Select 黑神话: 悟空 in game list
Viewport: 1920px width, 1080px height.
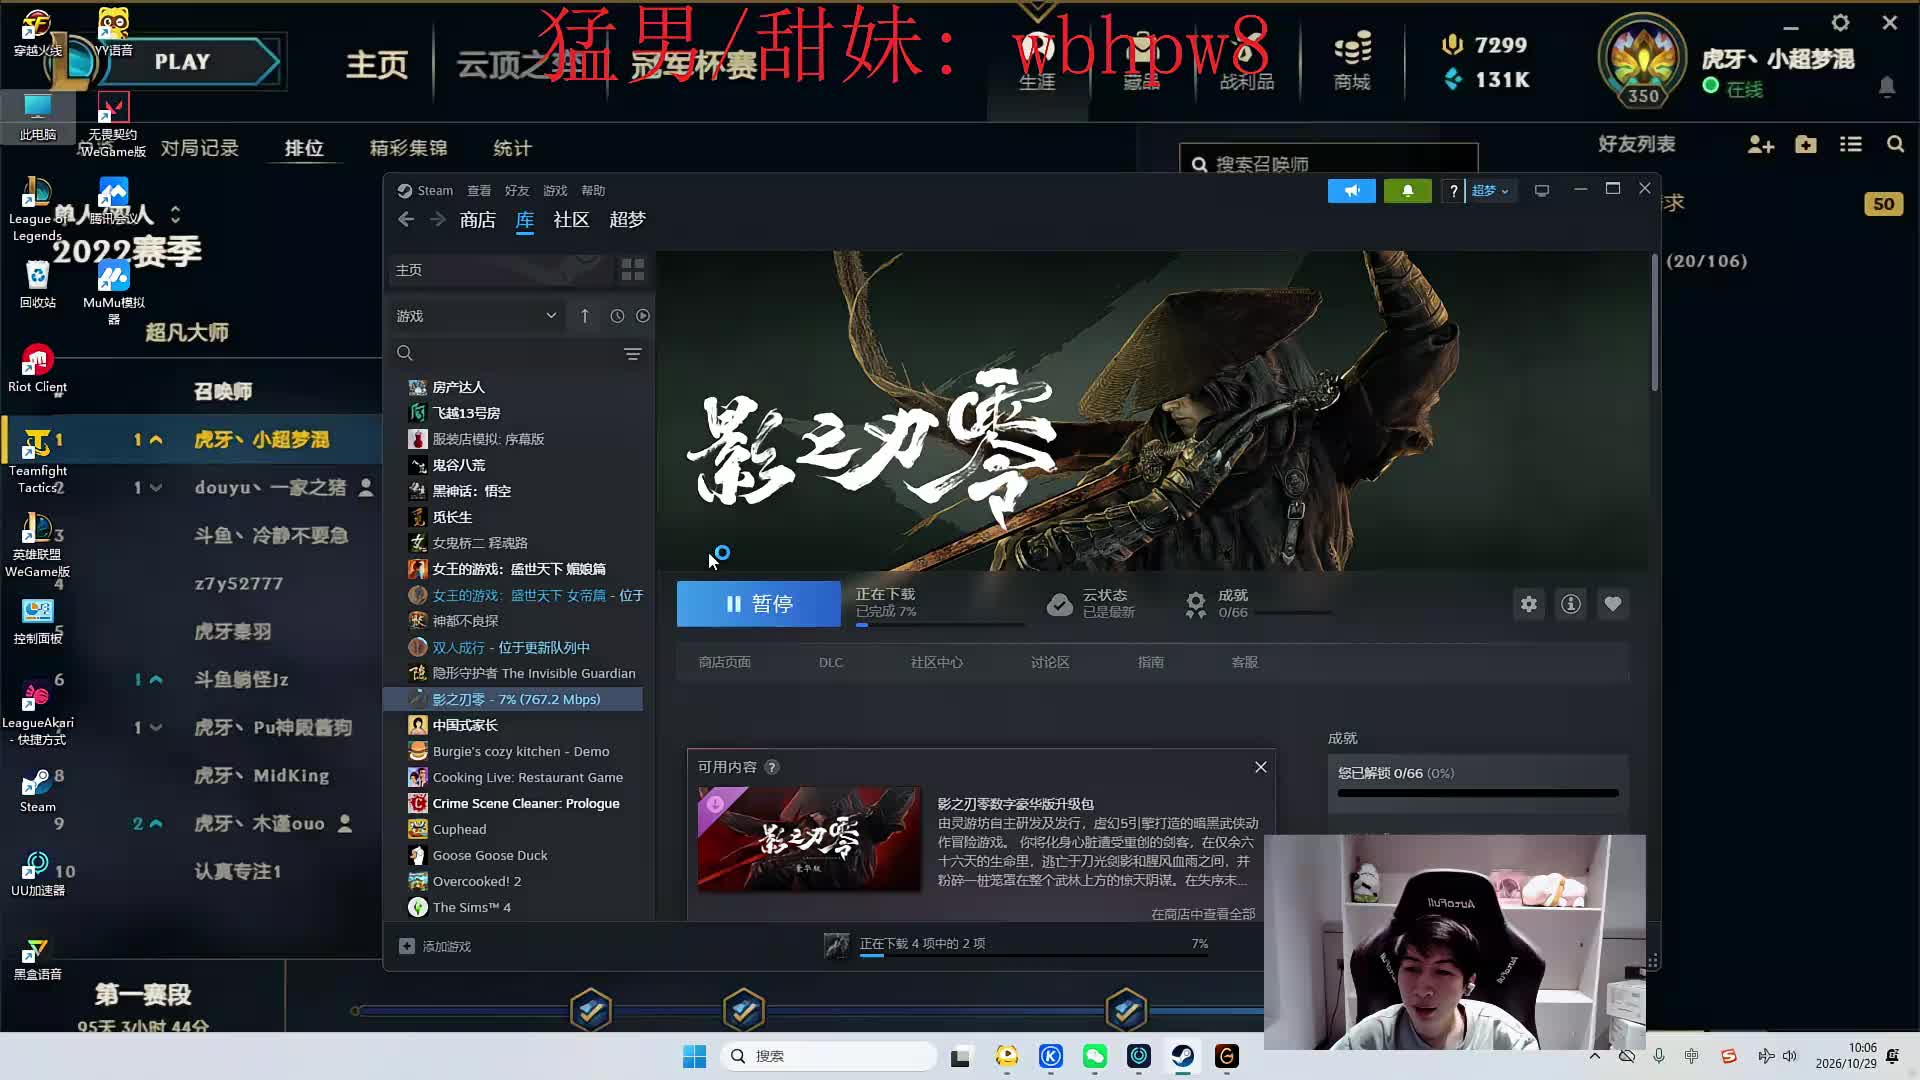click(x=472, y=491)
